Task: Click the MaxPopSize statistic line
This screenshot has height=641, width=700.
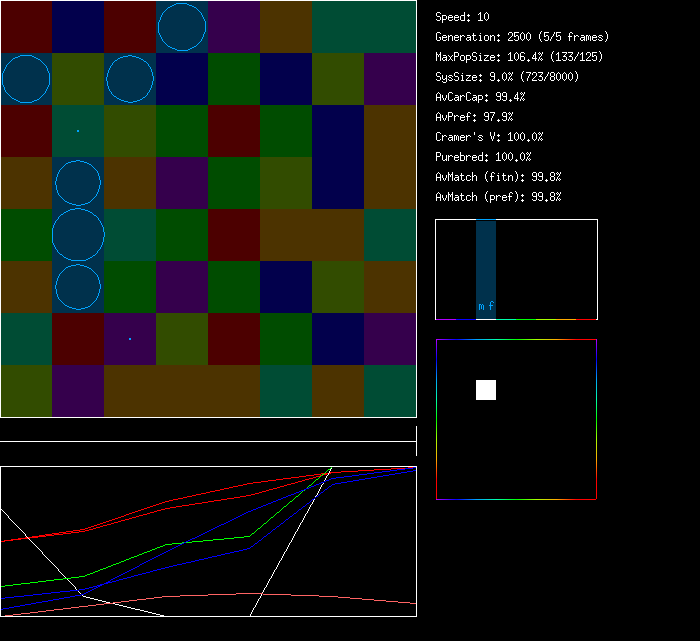Action: 518,57
